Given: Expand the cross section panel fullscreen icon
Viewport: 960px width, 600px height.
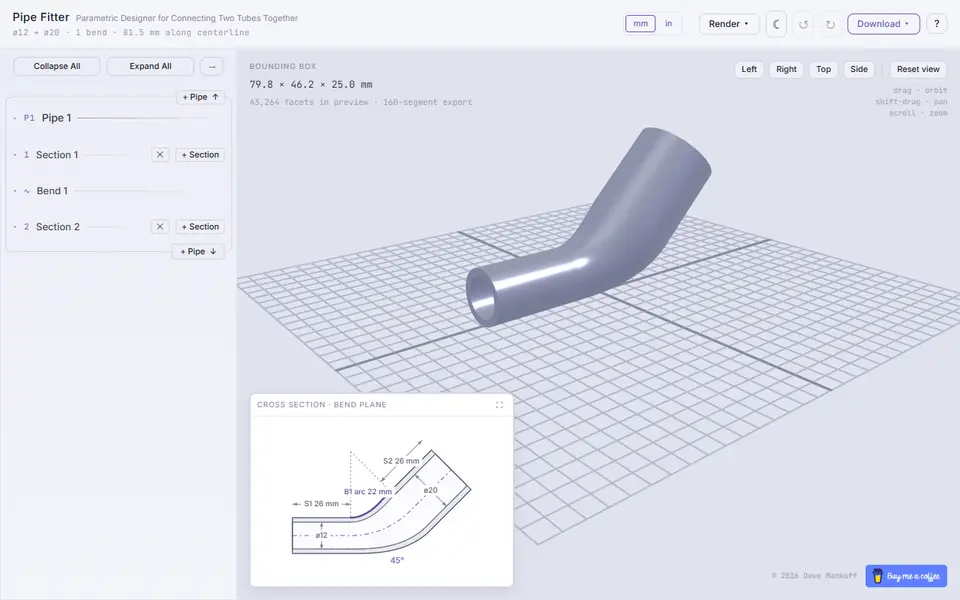Looking at the screenshot, I should point(500,405).
